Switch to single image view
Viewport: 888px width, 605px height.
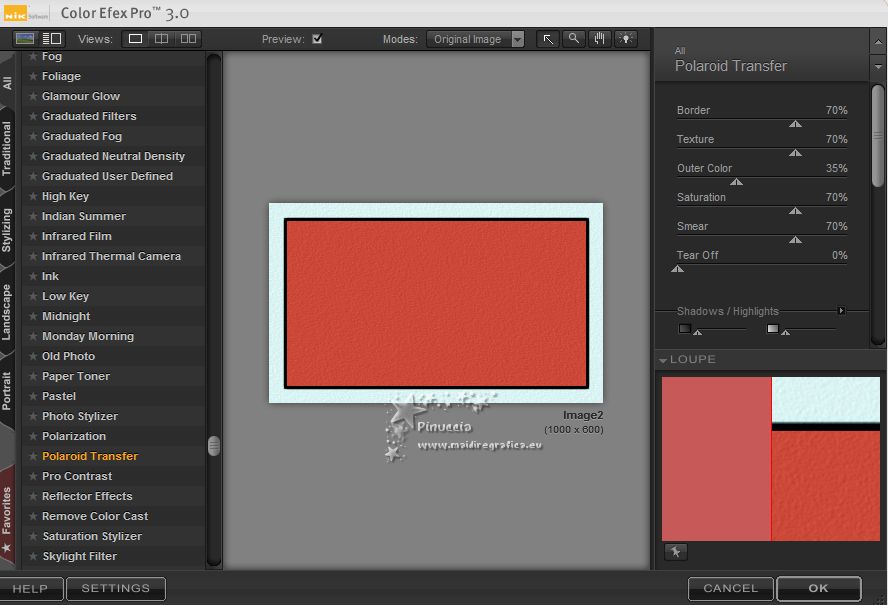pos(135,39)
